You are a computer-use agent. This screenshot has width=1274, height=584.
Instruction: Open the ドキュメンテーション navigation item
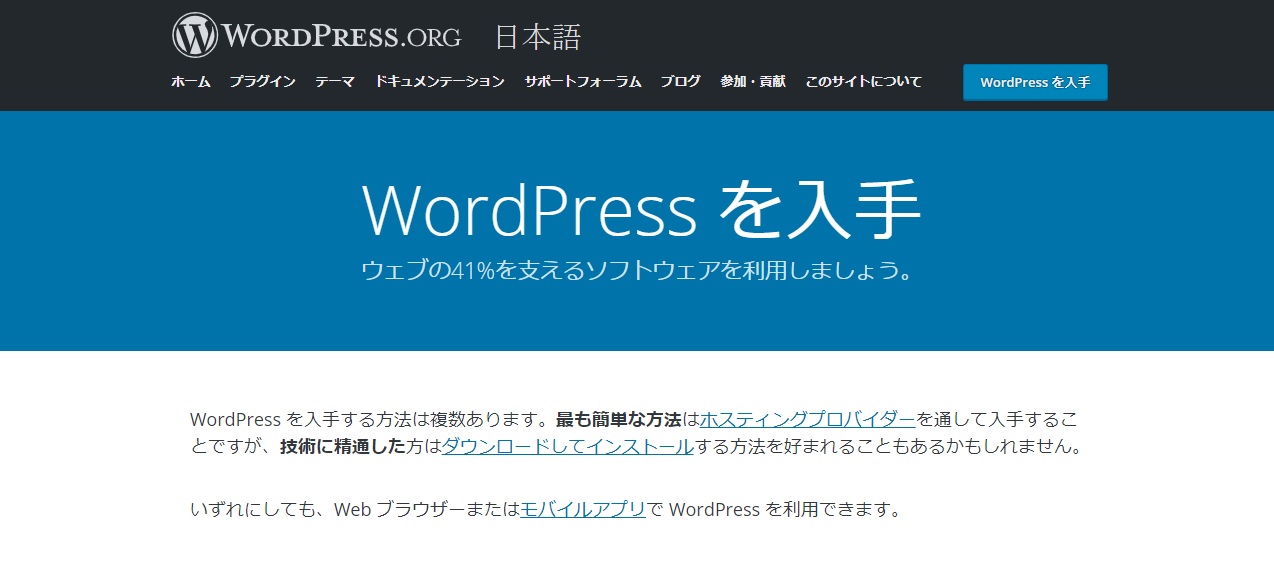tap(441, 82)
